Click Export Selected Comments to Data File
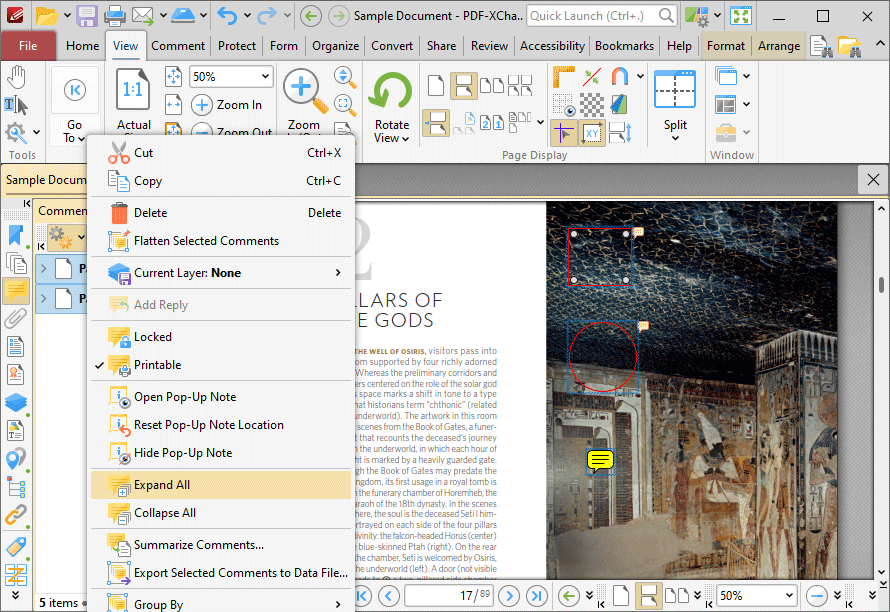Image resolution: width=890 pixels, height=612 pixels. coord(221,573)
